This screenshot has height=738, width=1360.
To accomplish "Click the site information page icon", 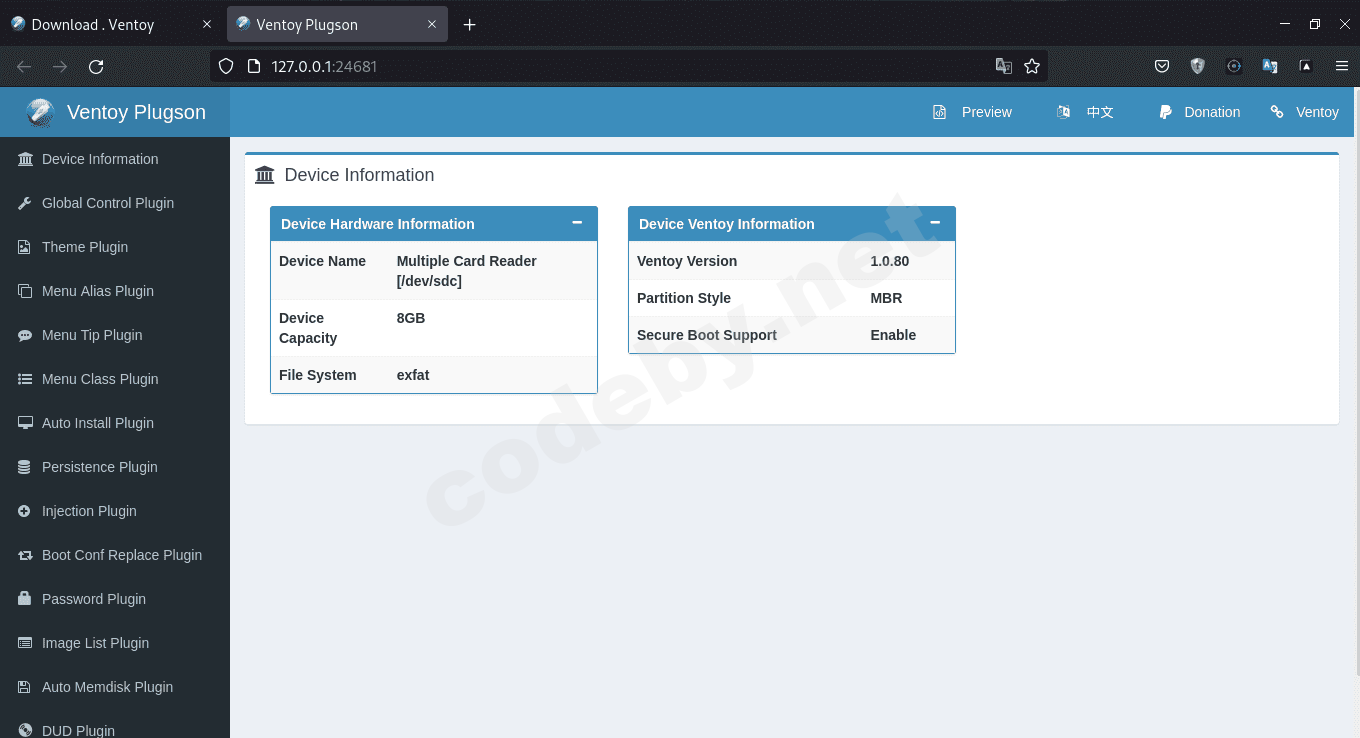I will pyautogui.click(x=253, y=67).
